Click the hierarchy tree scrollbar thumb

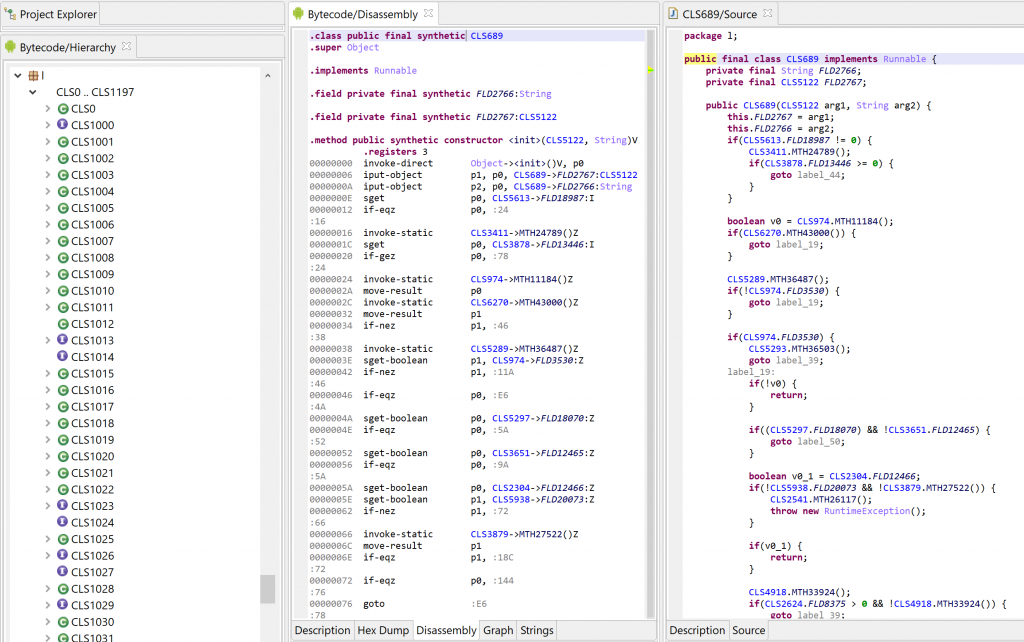(x=267, y=589)
